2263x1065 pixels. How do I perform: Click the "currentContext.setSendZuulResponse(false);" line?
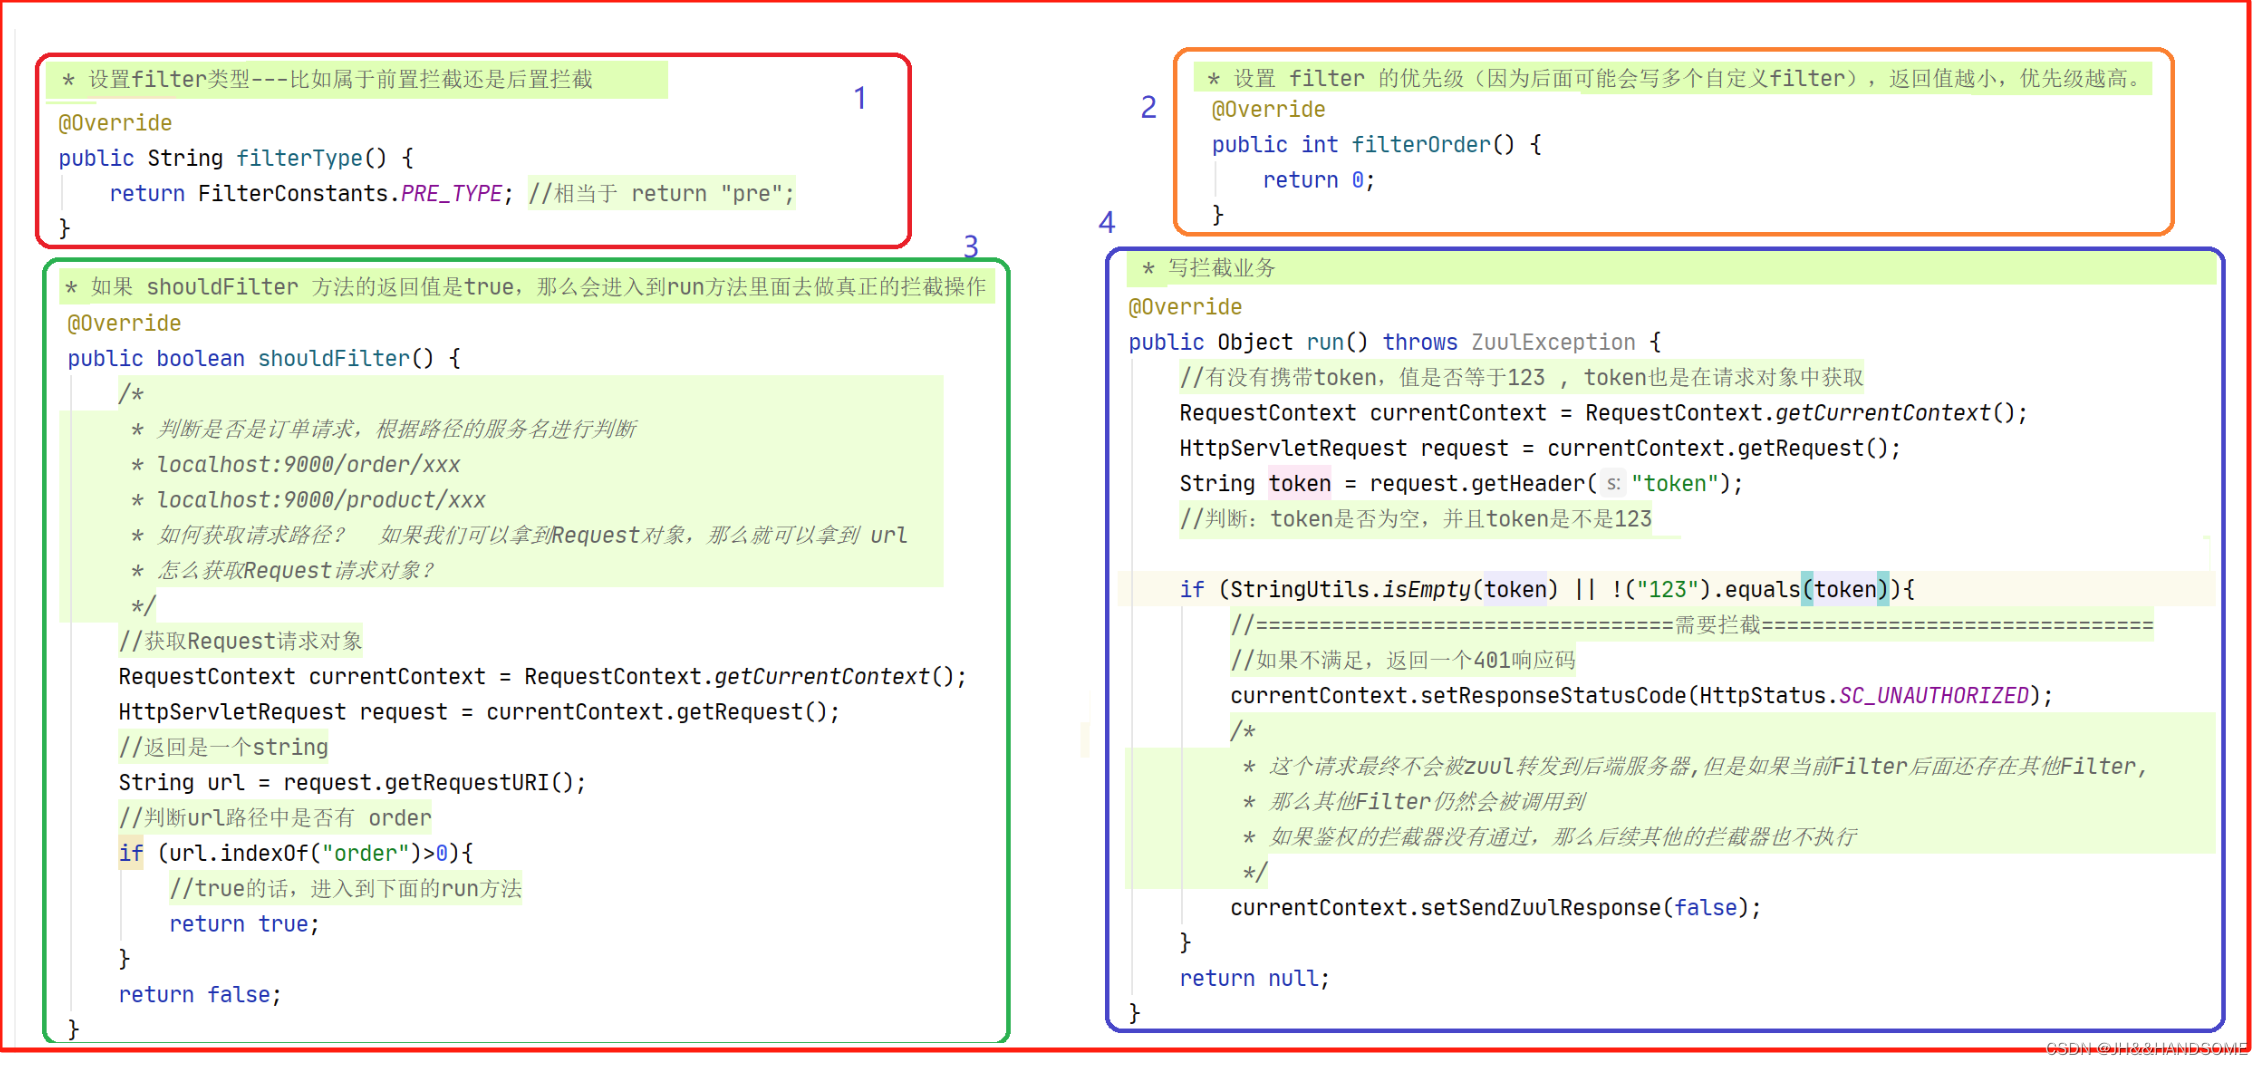tap(1495, 908)
